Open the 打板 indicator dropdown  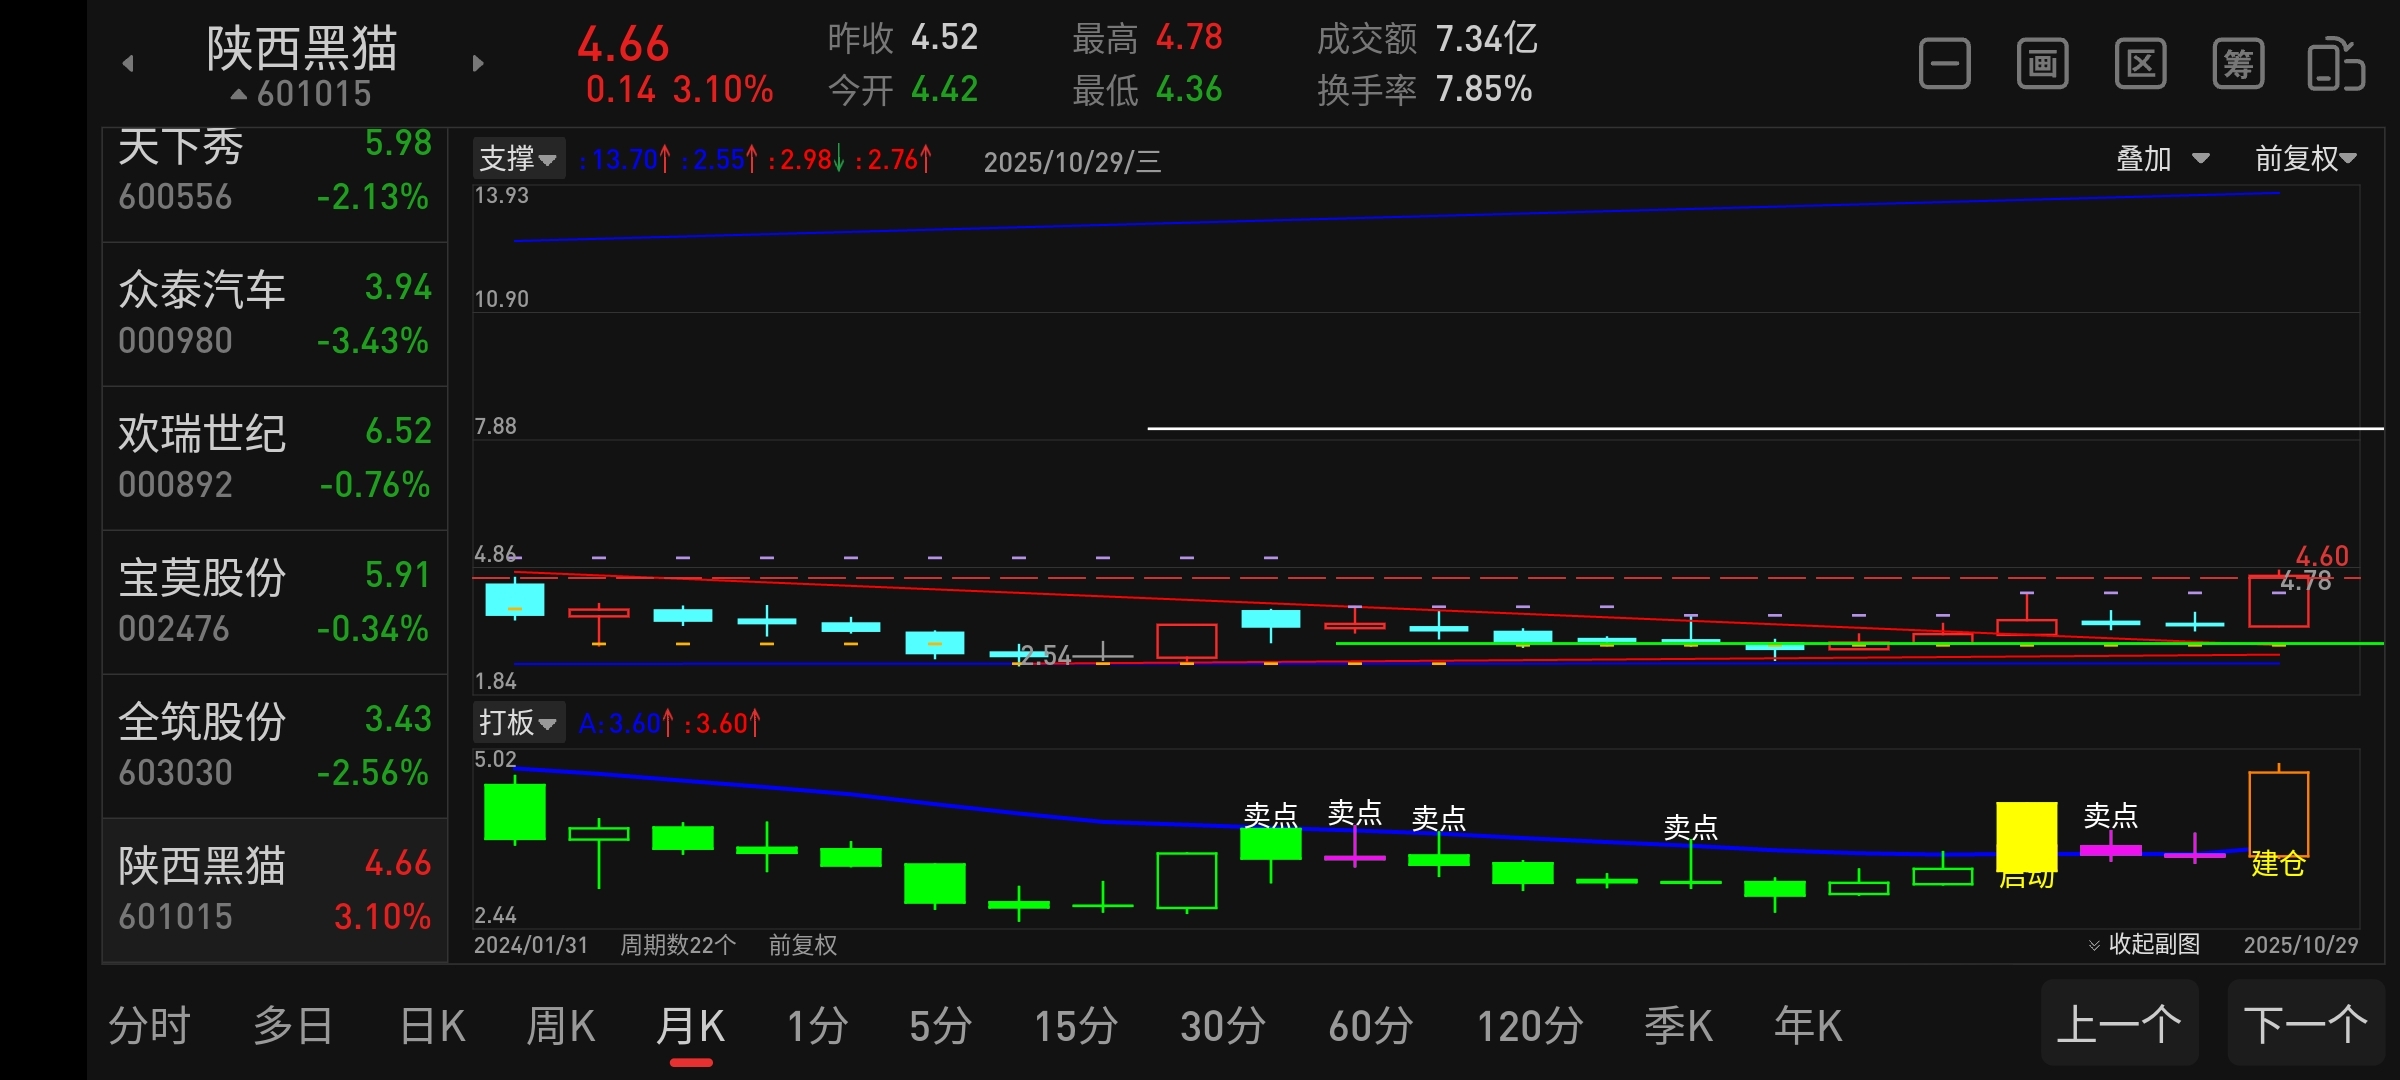tap(518, 722)
